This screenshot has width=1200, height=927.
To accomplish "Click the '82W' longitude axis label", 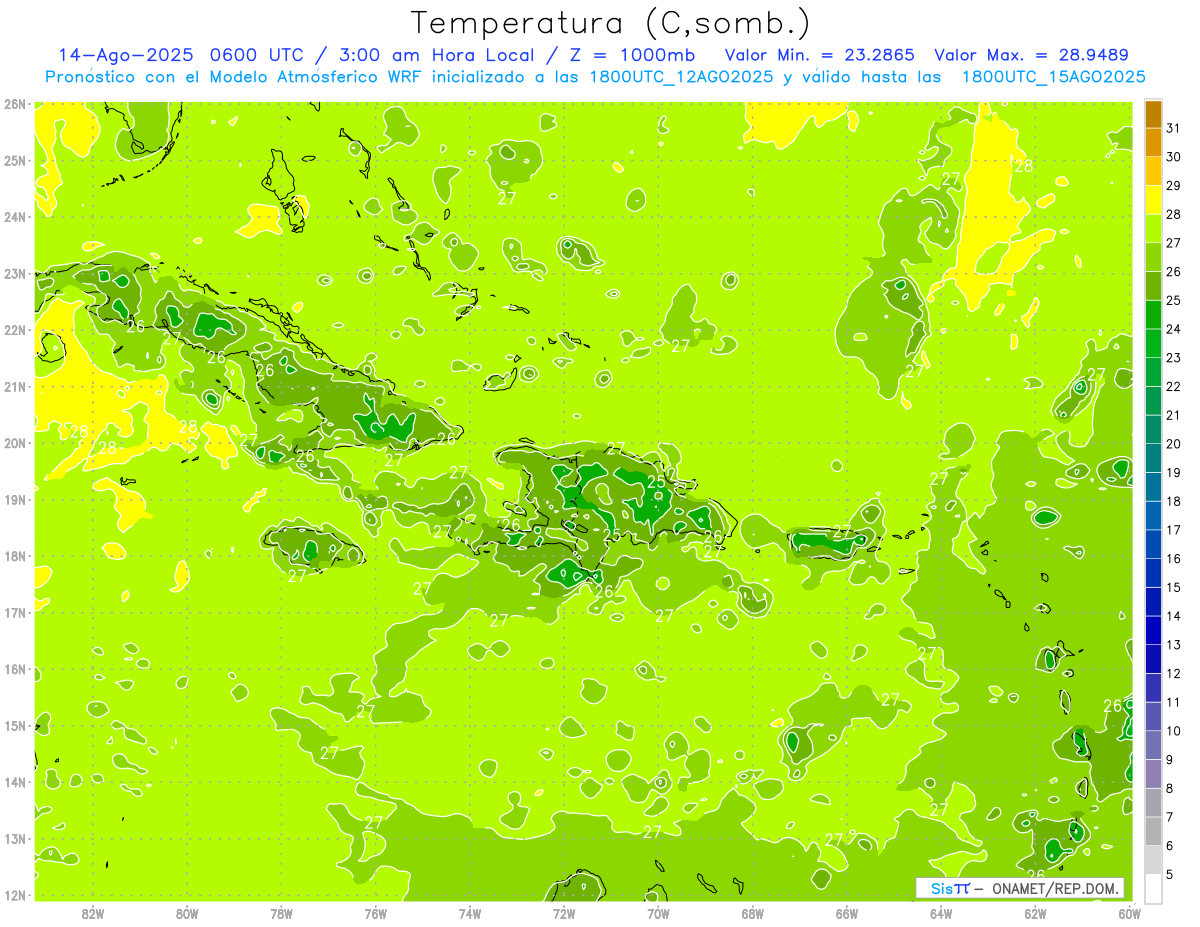I will 93,913.
